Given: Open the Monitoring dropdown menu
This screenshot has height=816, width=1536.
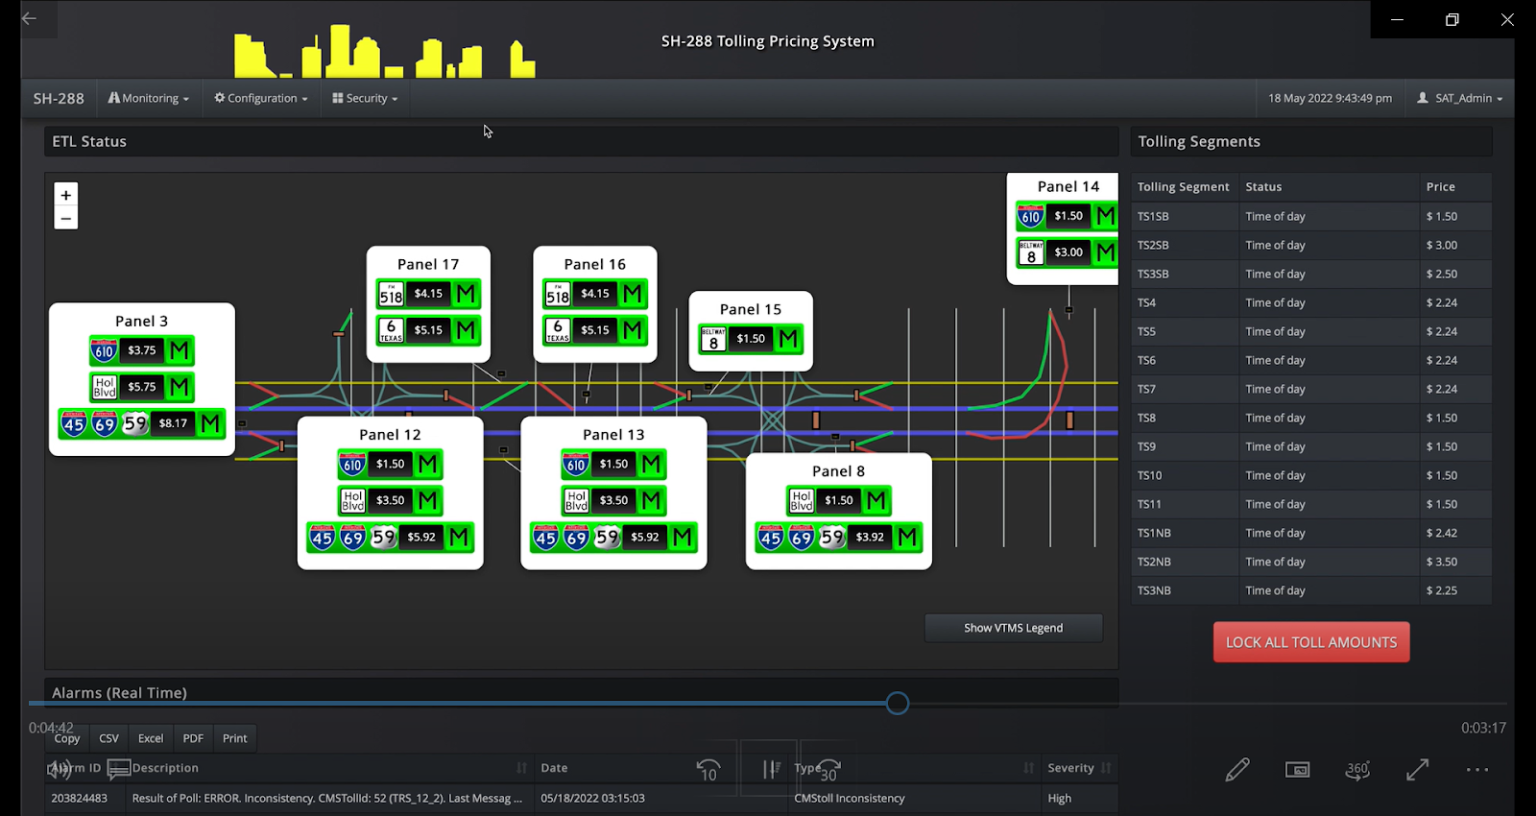Looking at the screenshot, I should [149, 98].
